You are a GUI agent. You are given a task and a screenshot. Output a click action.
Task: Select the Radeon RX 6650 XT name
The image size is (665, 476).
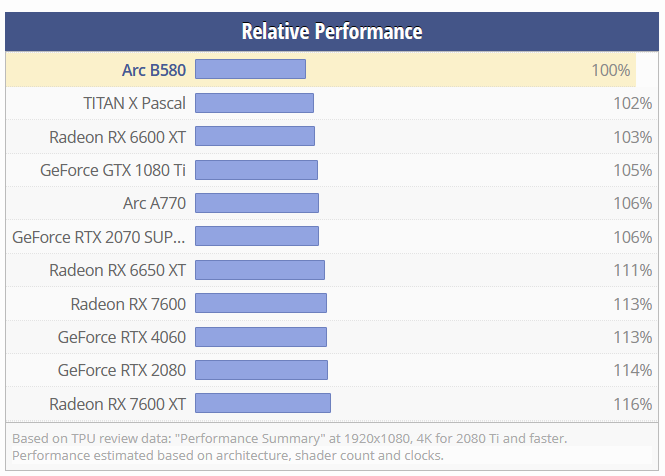tap(117, 270)
